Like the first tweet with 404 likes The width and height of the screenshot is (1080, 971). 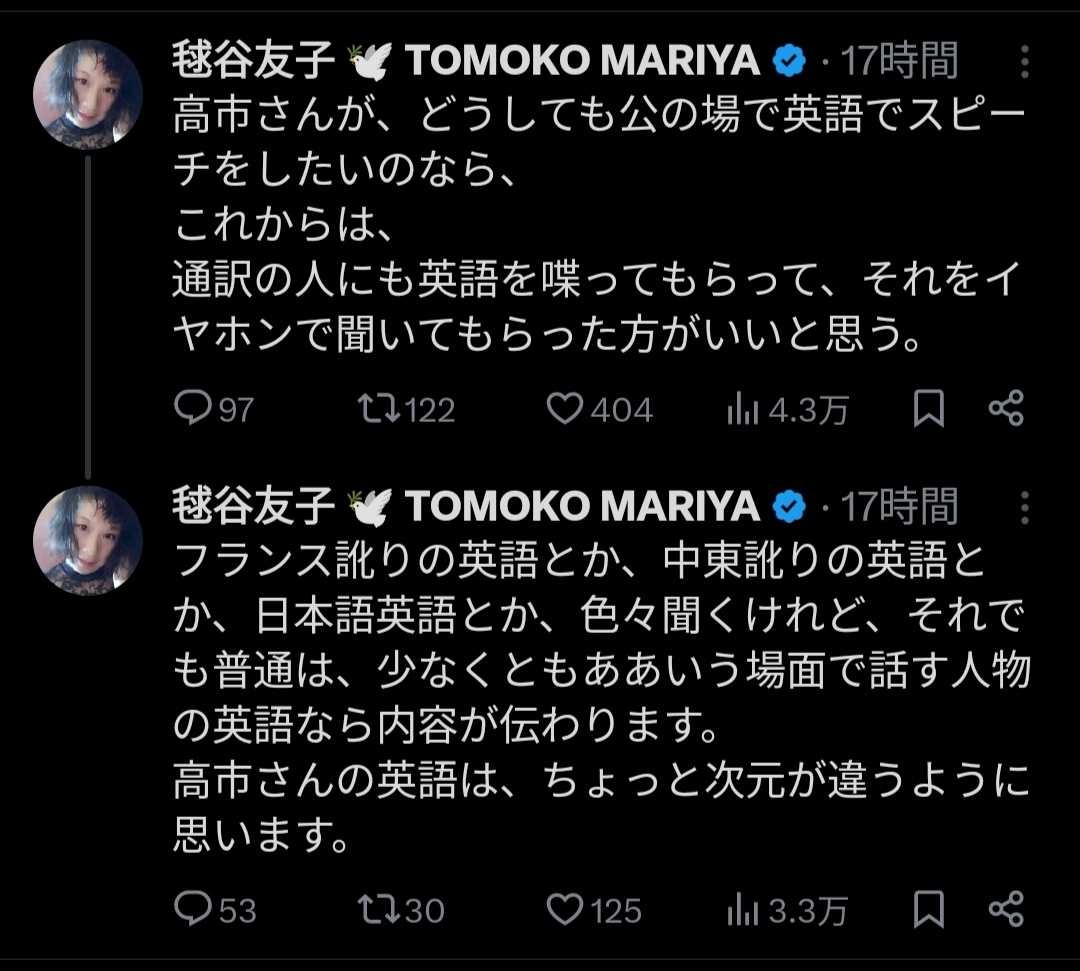(x=565, y=409)
